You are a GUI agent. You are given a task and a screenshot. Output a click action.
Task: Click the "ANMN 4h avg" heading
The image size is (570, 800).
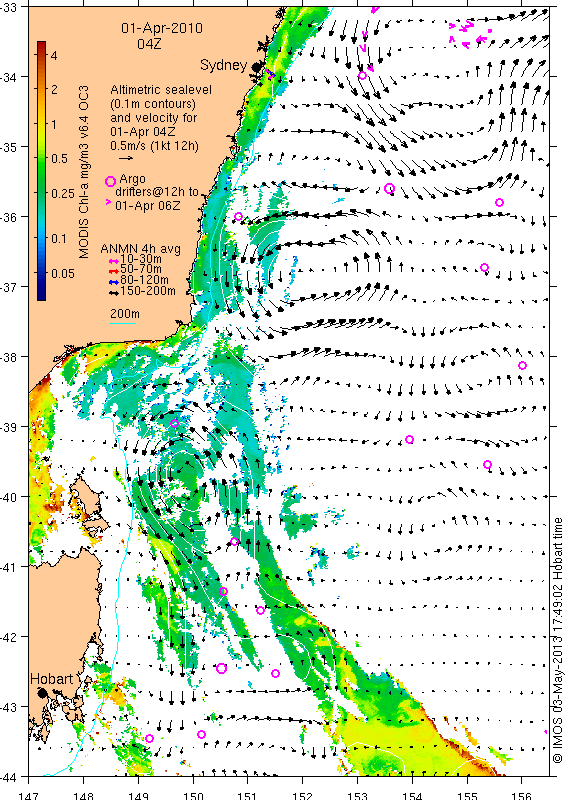pos(140,249)
